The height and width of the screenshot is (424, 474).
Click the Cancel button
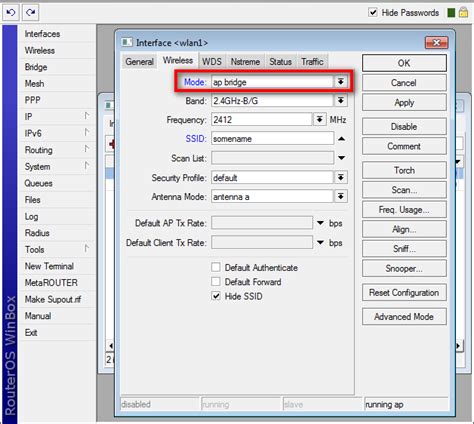pyautogui.click(x=404, y=83)
